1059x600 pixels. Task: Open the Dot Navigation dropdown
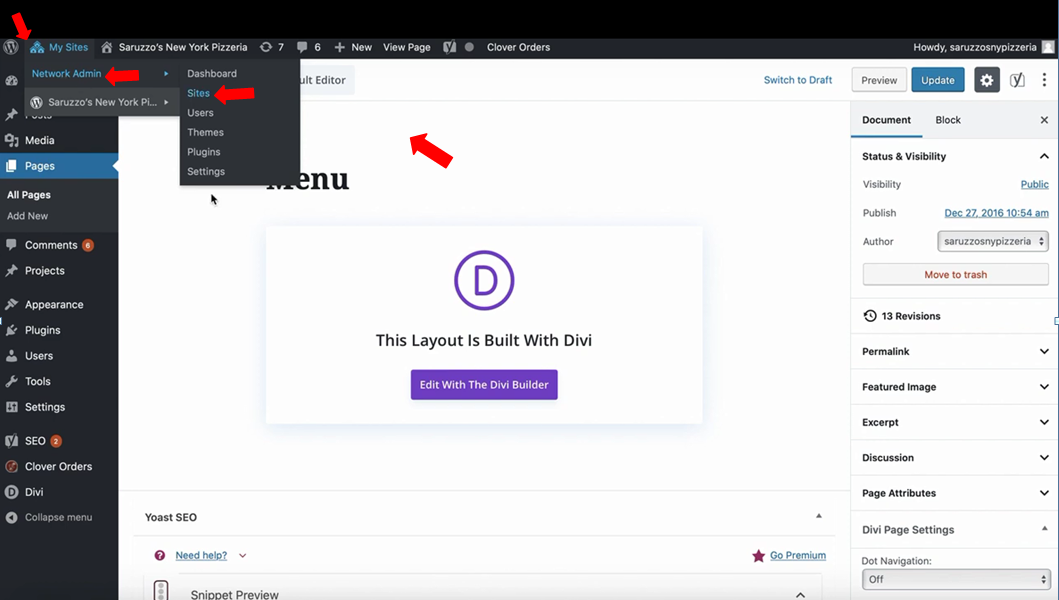(955, 579)
